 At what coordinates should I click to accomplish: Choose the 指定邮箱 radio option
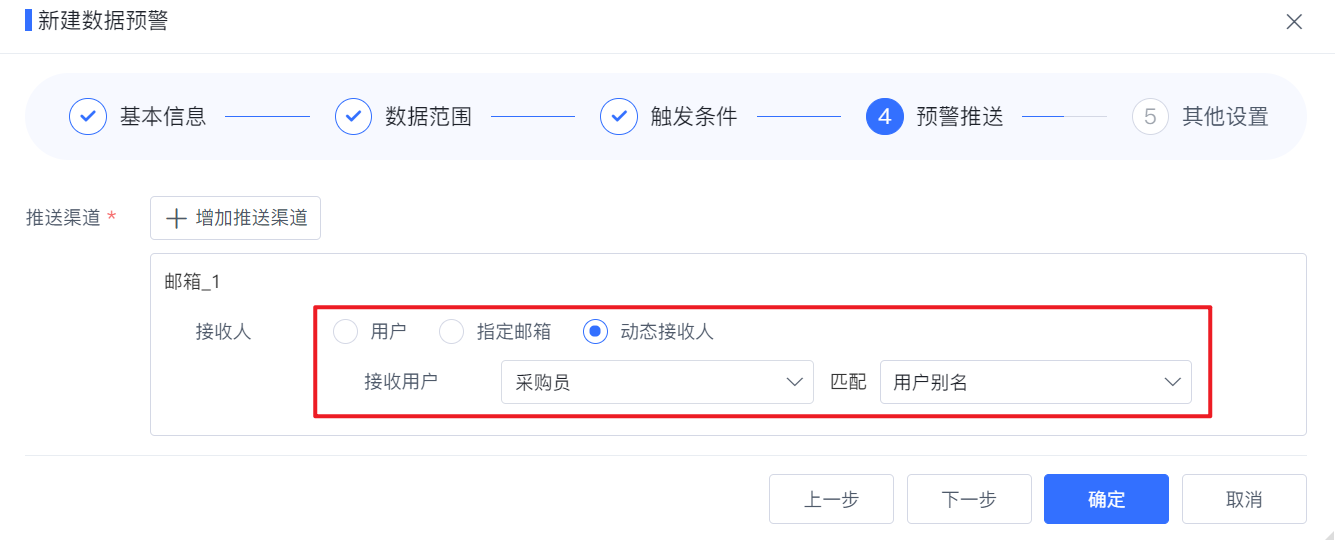pos(452,331)
